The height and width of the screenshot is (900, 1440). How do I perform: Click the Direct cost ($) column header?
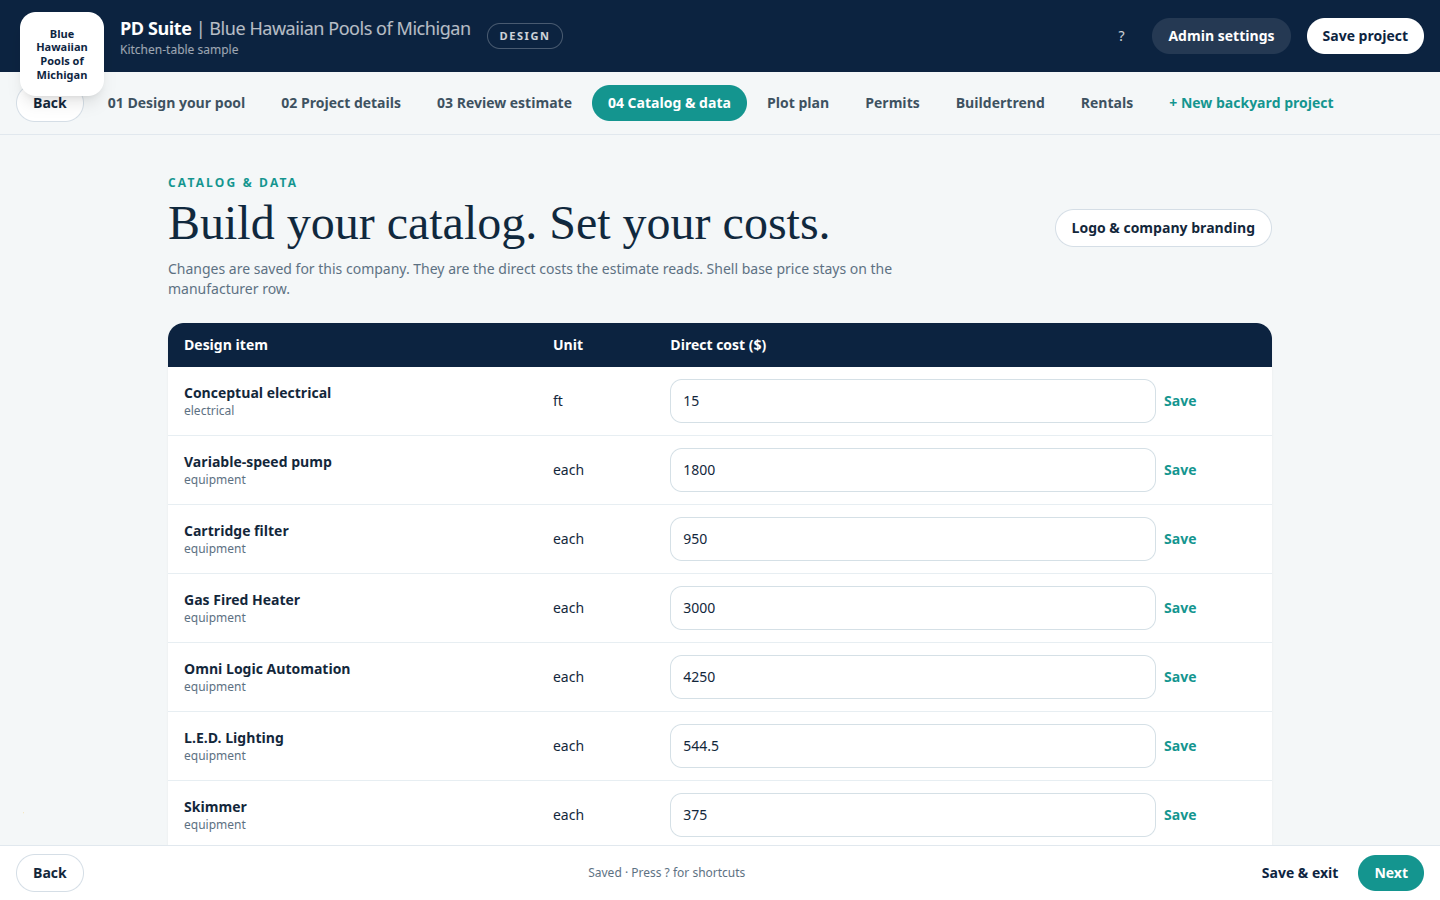pos(718,345)
